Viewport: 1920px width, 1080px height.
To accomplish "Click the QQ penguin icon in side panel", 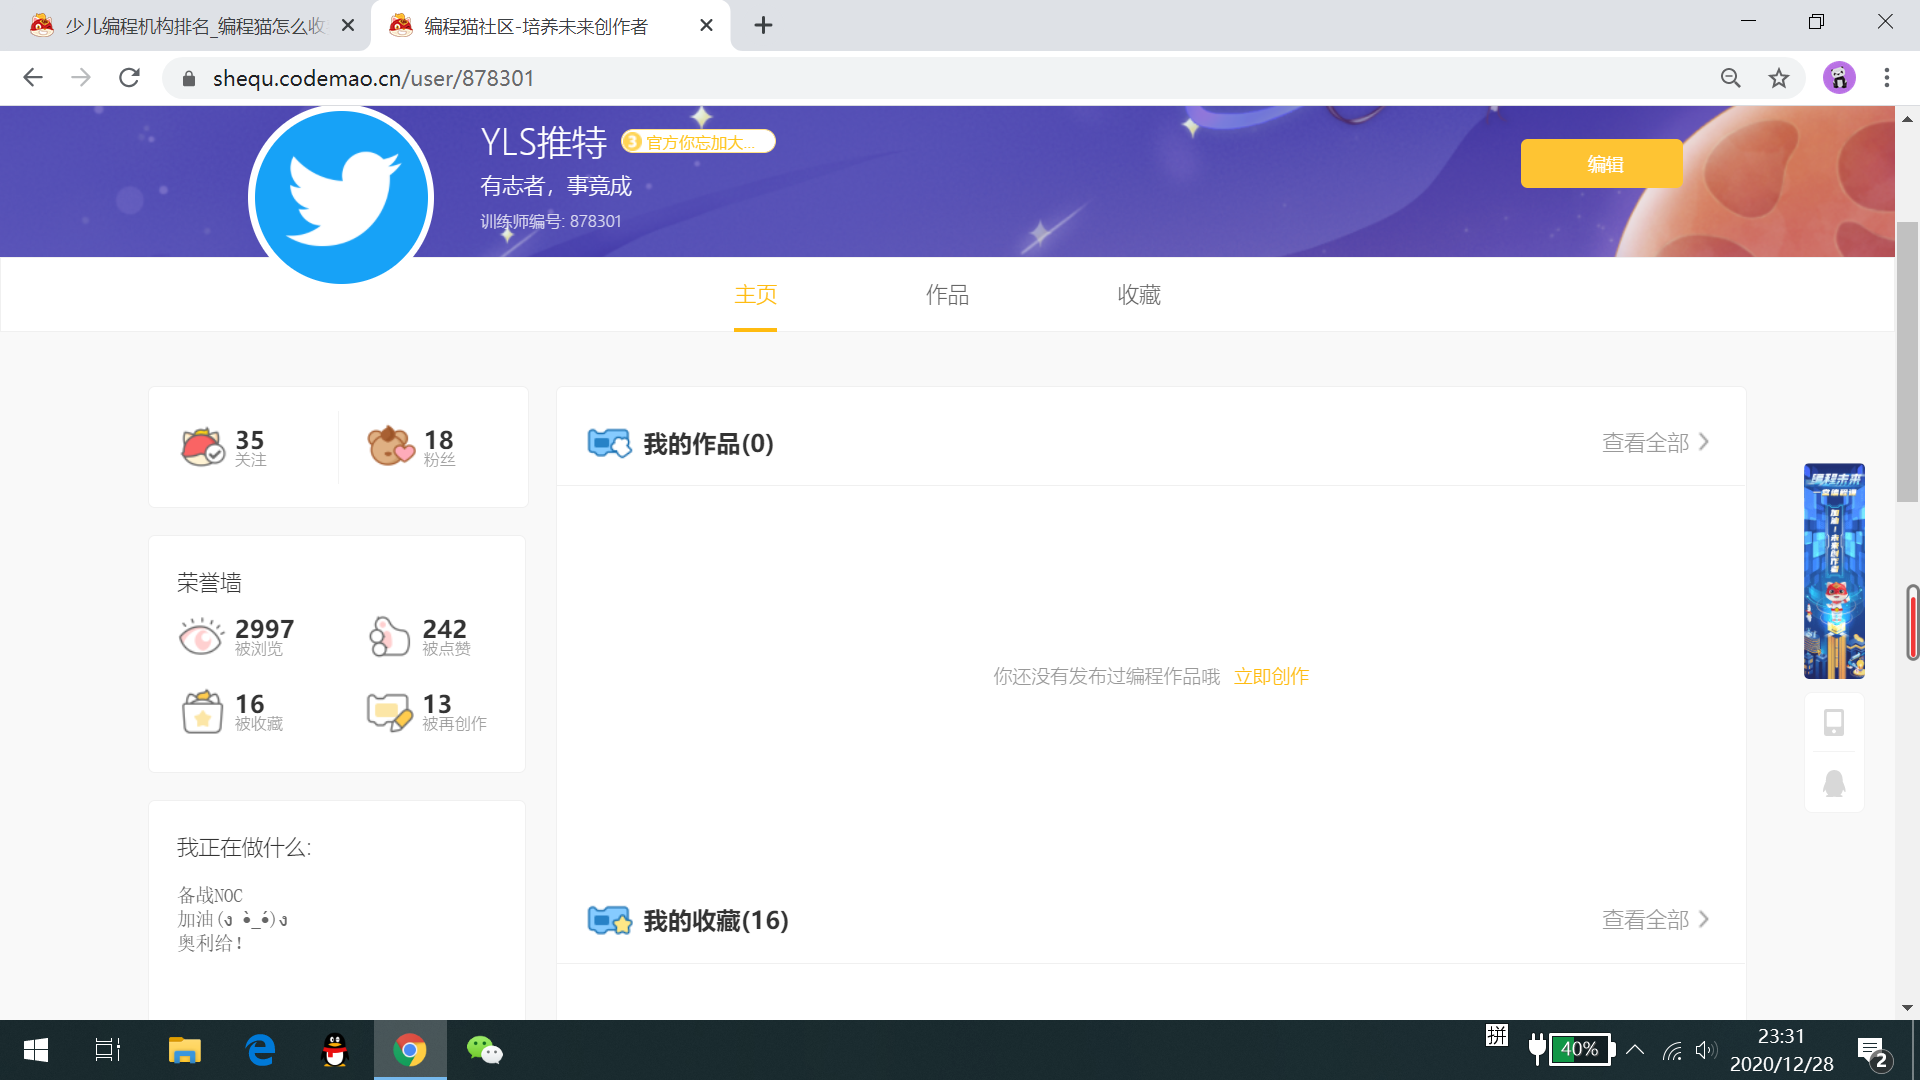I will tap(1834, 783).
